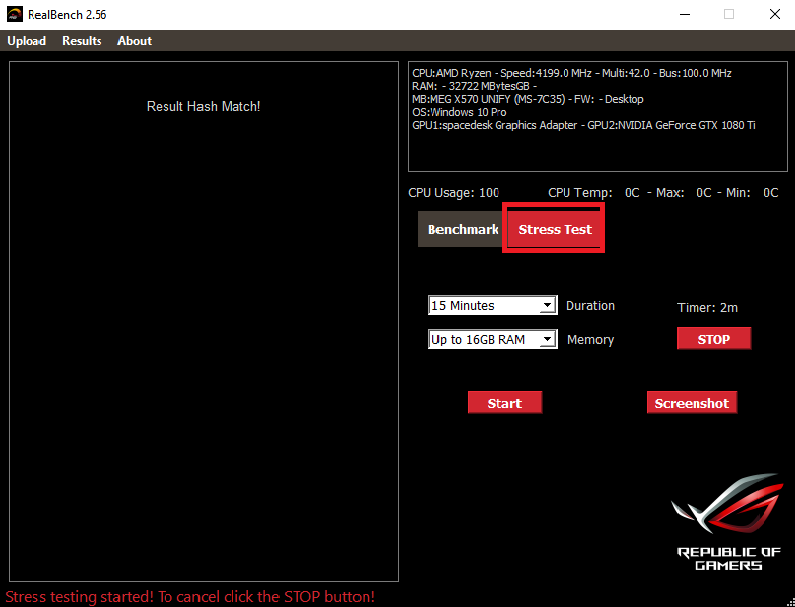Click the RAM 32722 MBytes info line
Screen dimensions: 795x607
(x=475, y=86)
